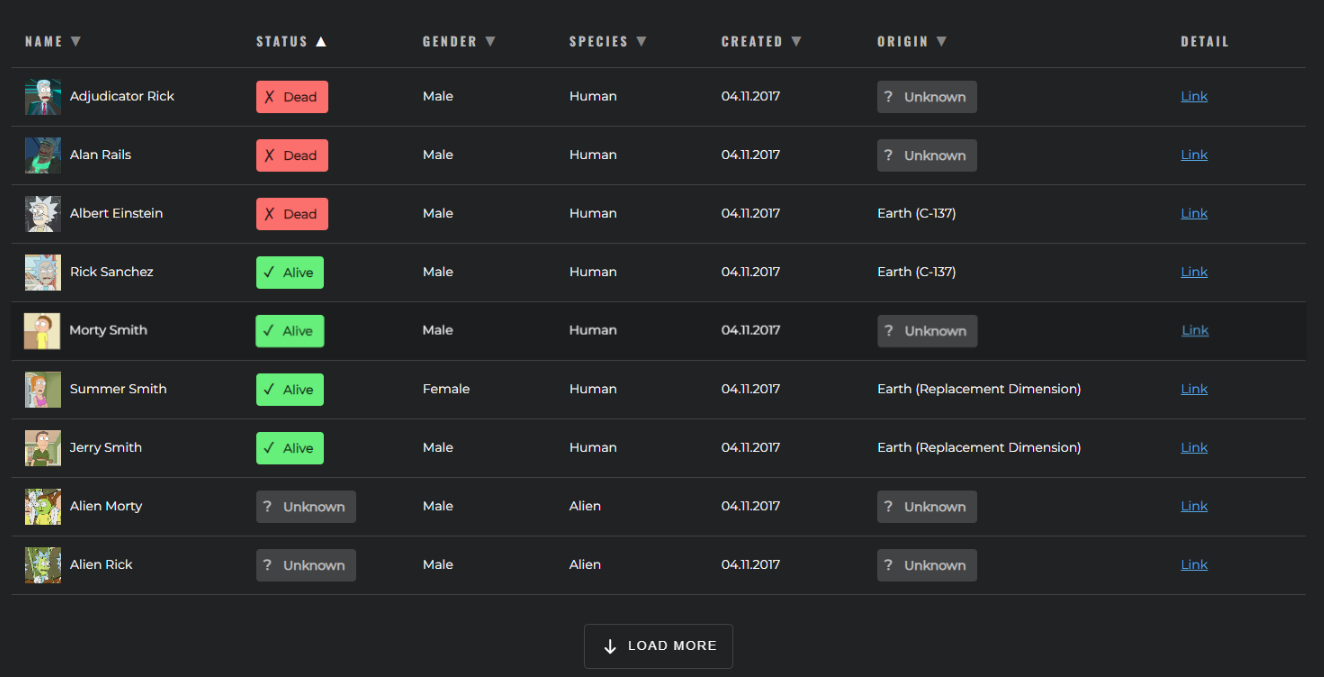Click Jerry Smith's avatar thumbnail
The width and height of the screenshot is (1324, 677).
pyautogui.click(x=43, y=448)
